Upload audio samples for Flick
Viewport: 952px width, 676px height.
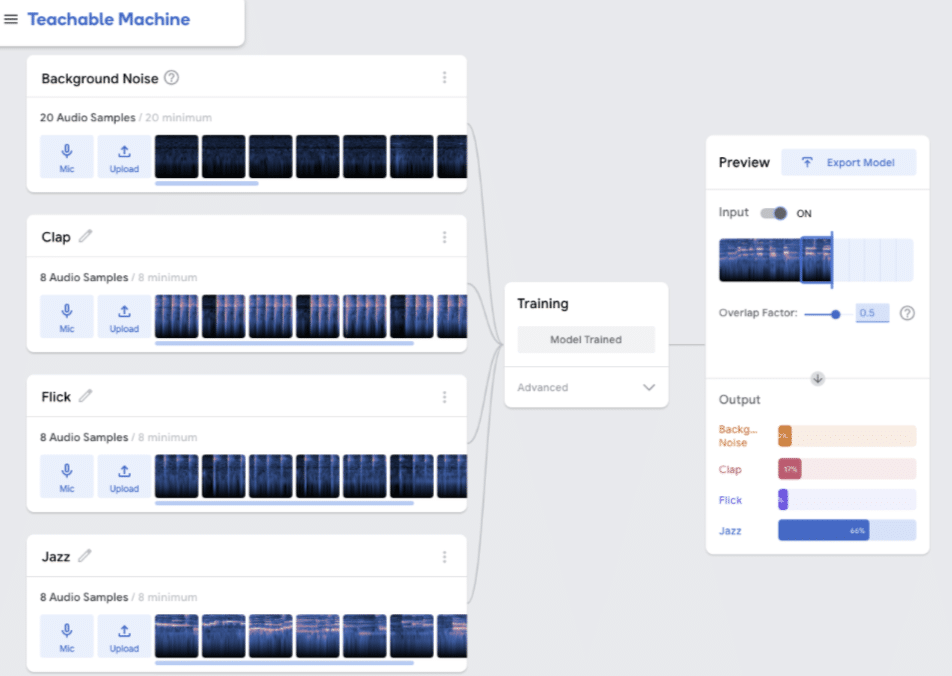124,476
